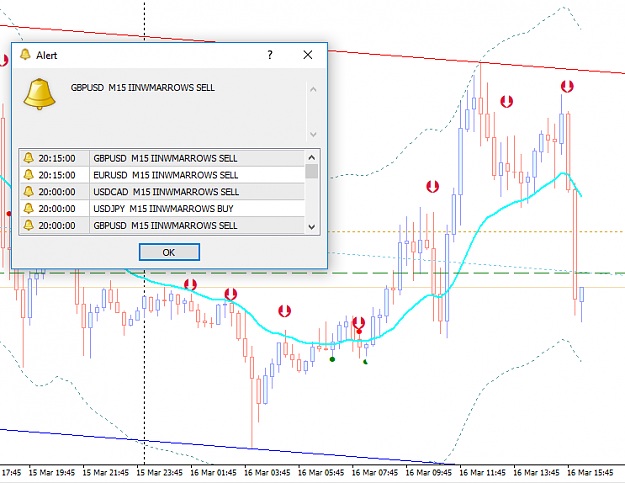Click up arrow of the message text scrollbar
Screen dimensions: 625x483
coord(313,90)
